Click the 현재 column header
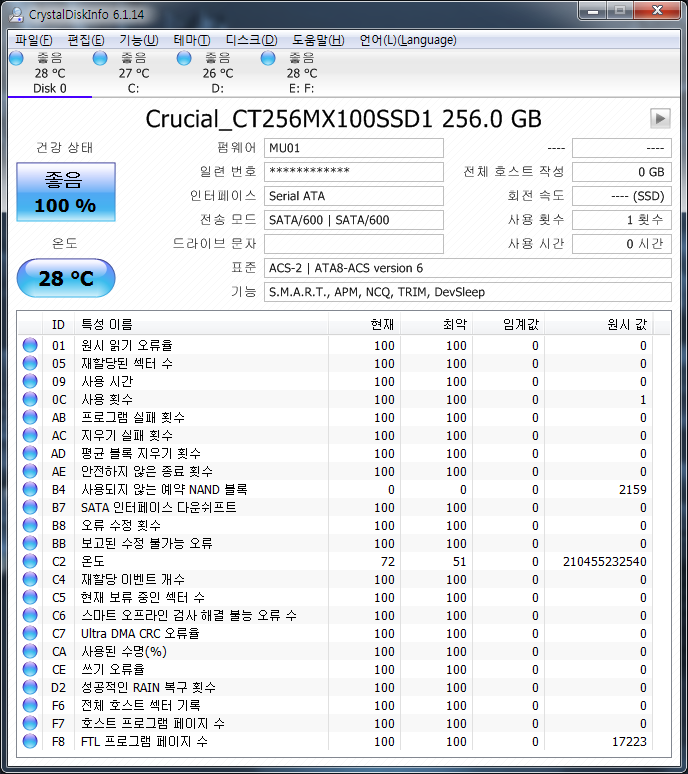 [364, 324]
